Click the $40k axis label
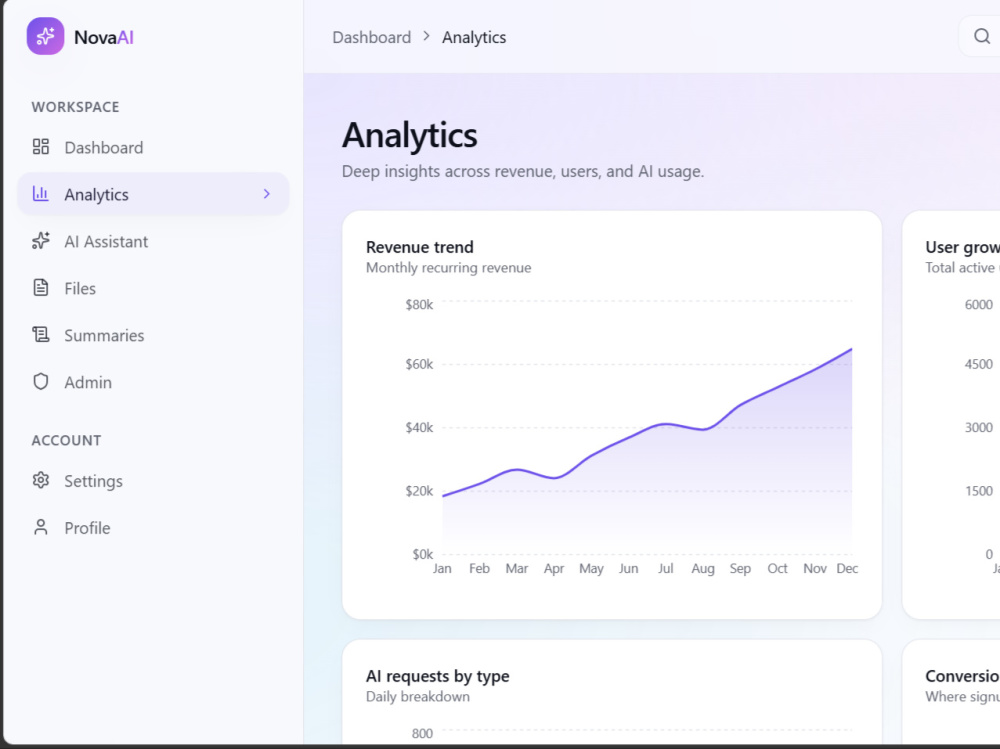This screenshot has width=1000, height=749. click(419, 427)
